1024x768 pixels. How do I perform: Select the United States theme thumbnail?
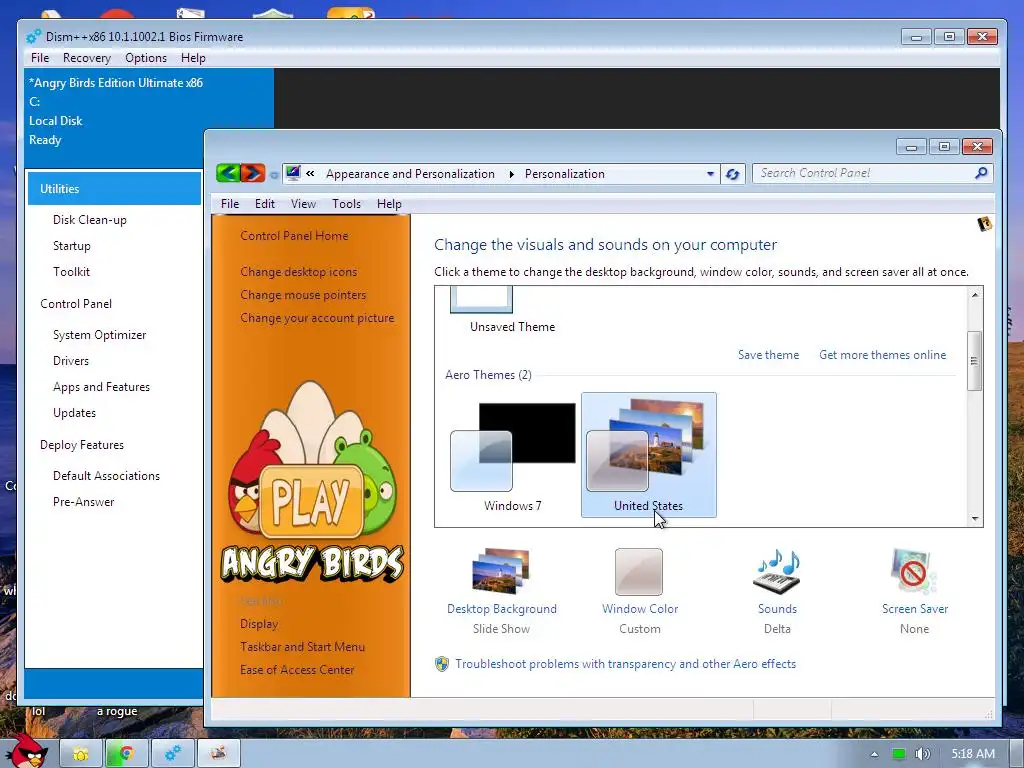(648, 455)
